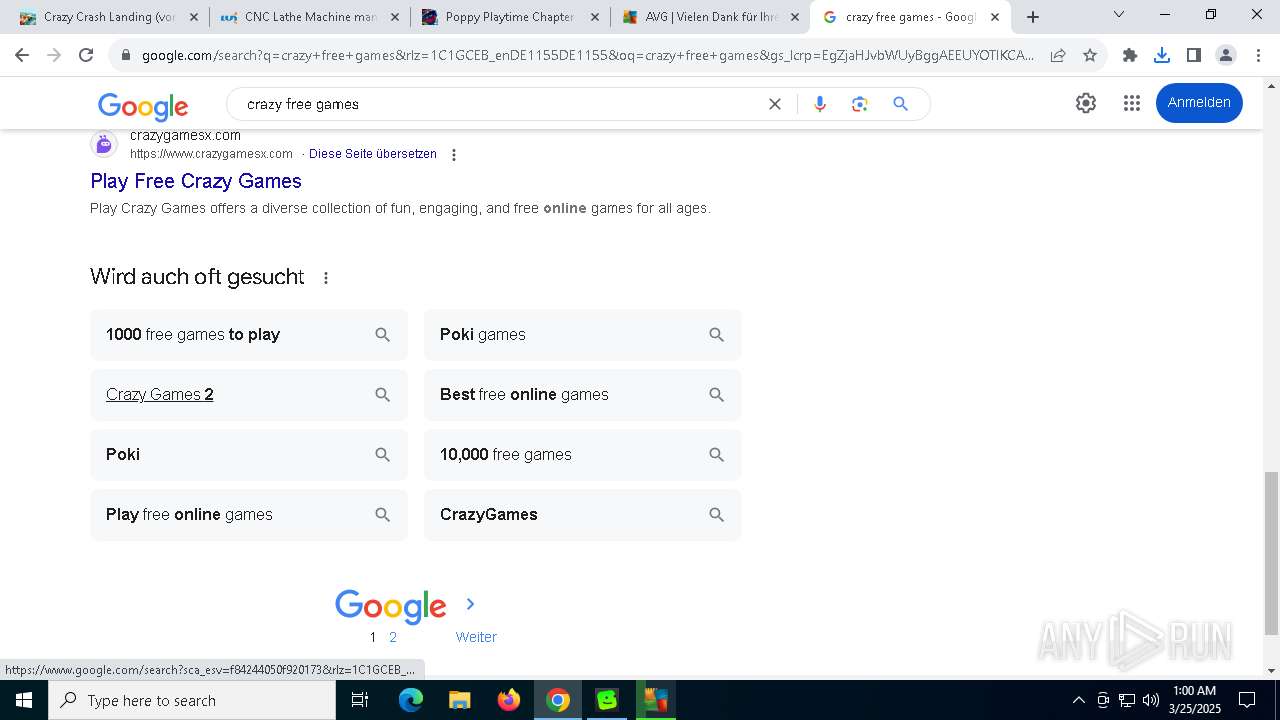Image resolution: width=1280 pixels, height=720 pixels.
Task: Search 'Best free online games' suggestion
Action: pos(583,395)
